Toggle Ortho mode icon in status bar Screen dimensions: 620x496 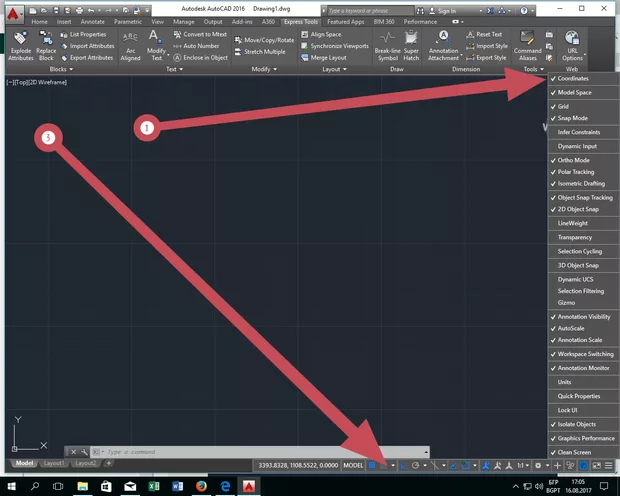click(x=403, y=466)
